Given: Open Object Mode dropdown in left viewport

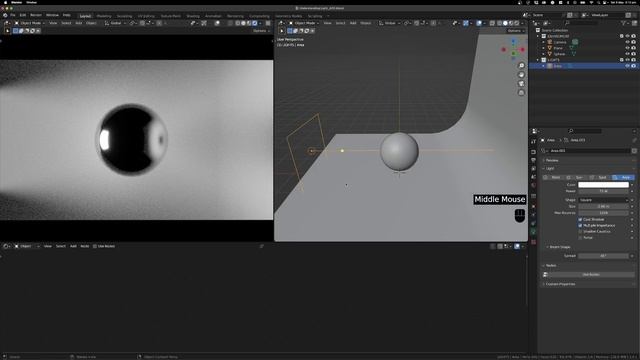Looking at the screenshot, I should tap(30, 23).
